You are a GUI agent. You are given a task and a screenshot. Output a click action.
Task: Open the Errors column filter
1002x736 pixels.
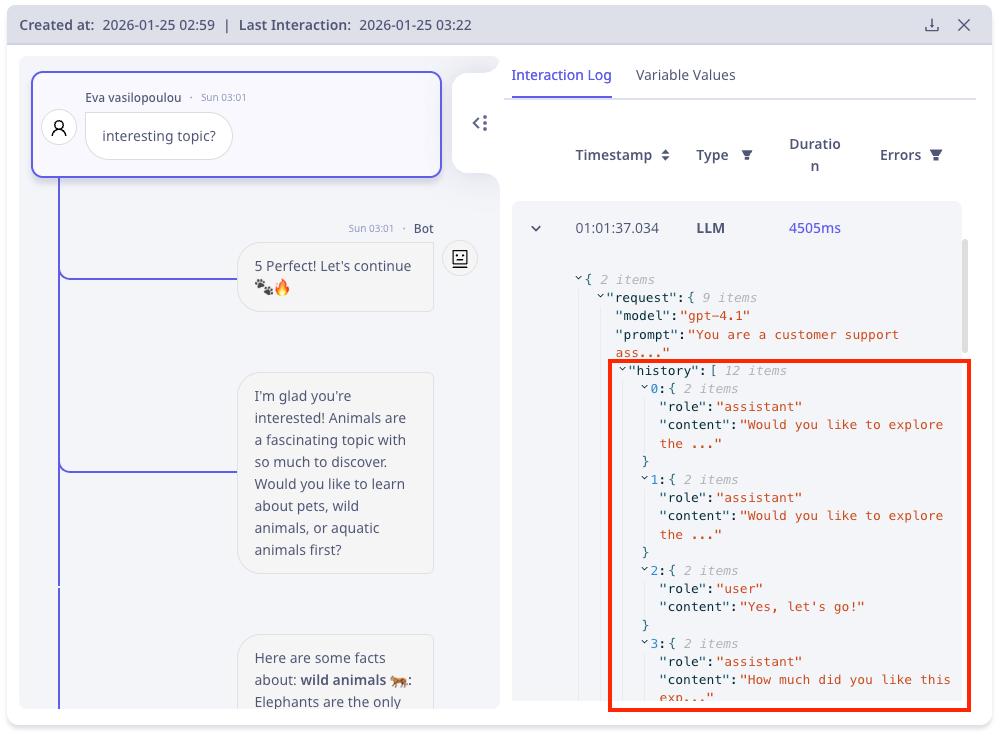936,155
